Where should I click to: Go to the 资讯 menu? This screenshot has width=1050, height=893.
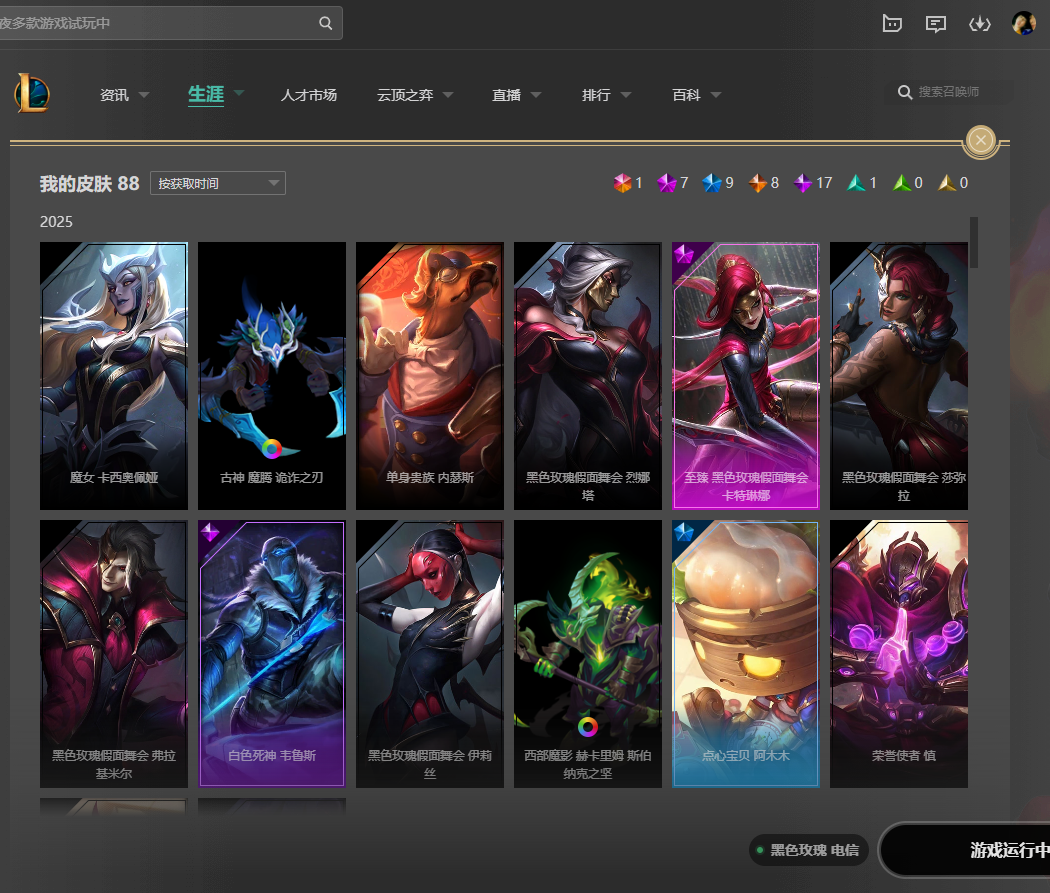tap(115, 95)
